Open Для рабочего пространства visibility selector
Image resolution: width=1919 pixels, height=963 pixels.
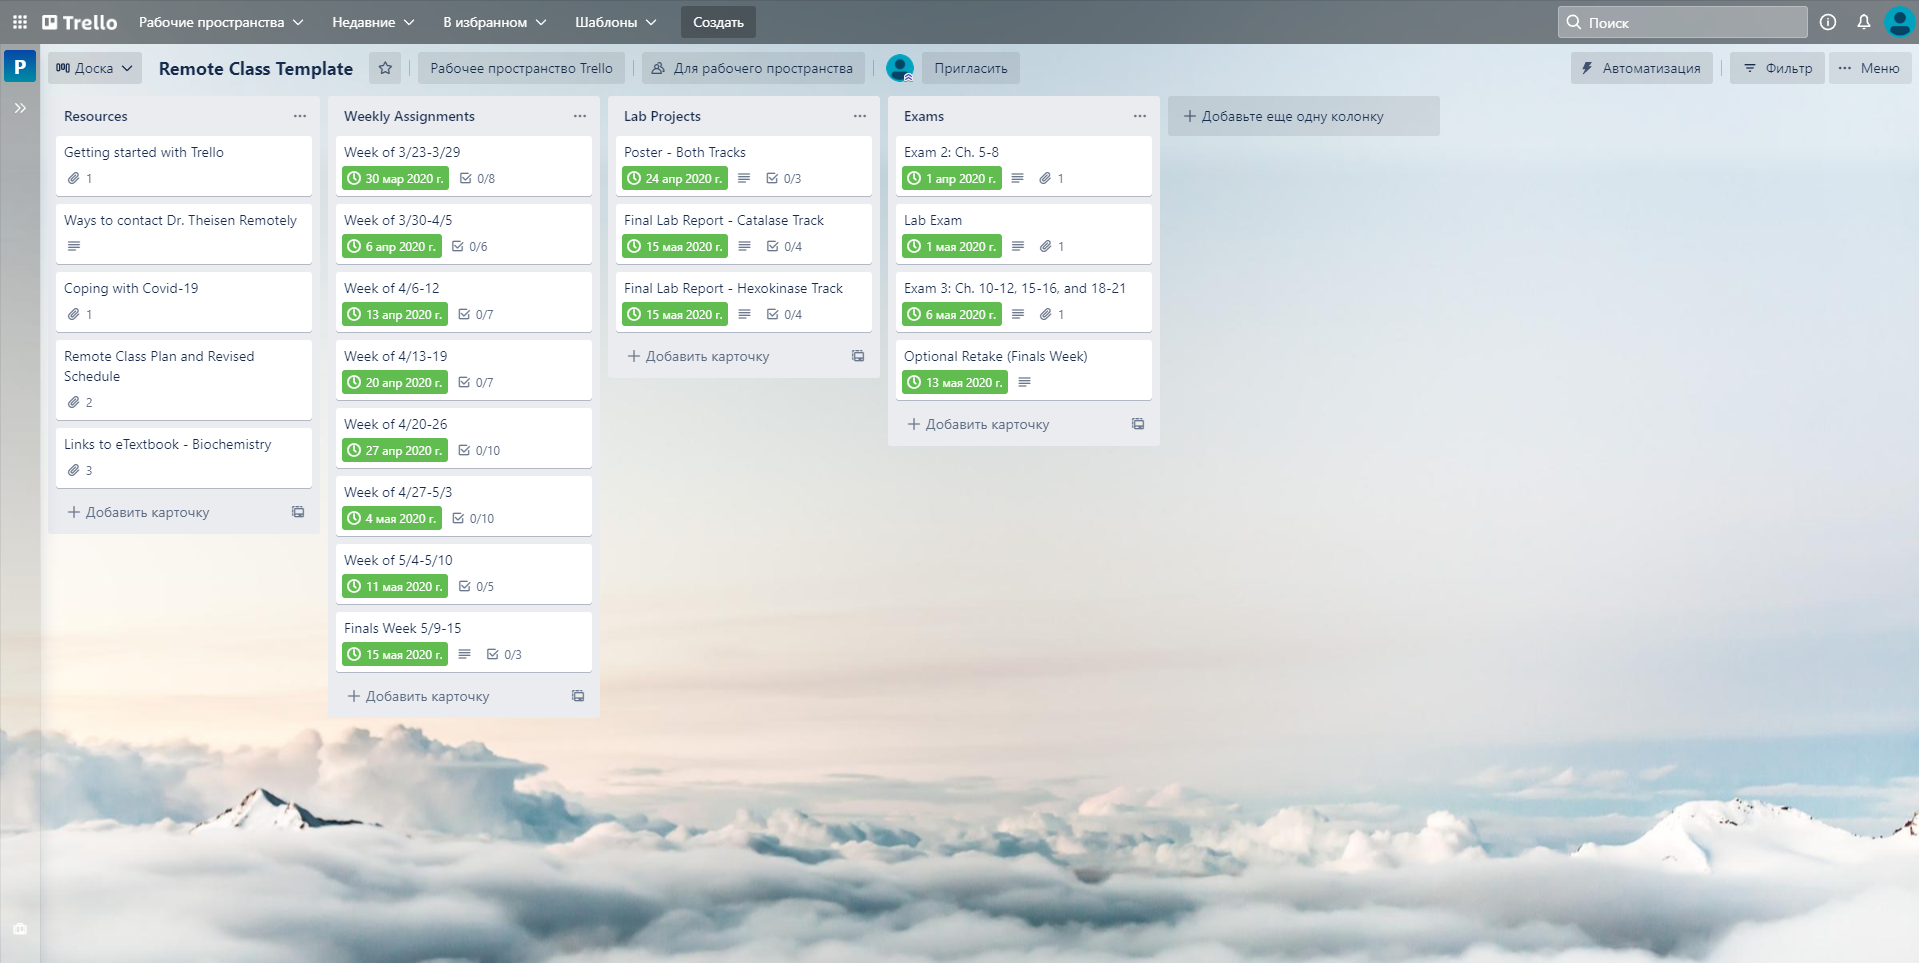[x=753, y=68]
